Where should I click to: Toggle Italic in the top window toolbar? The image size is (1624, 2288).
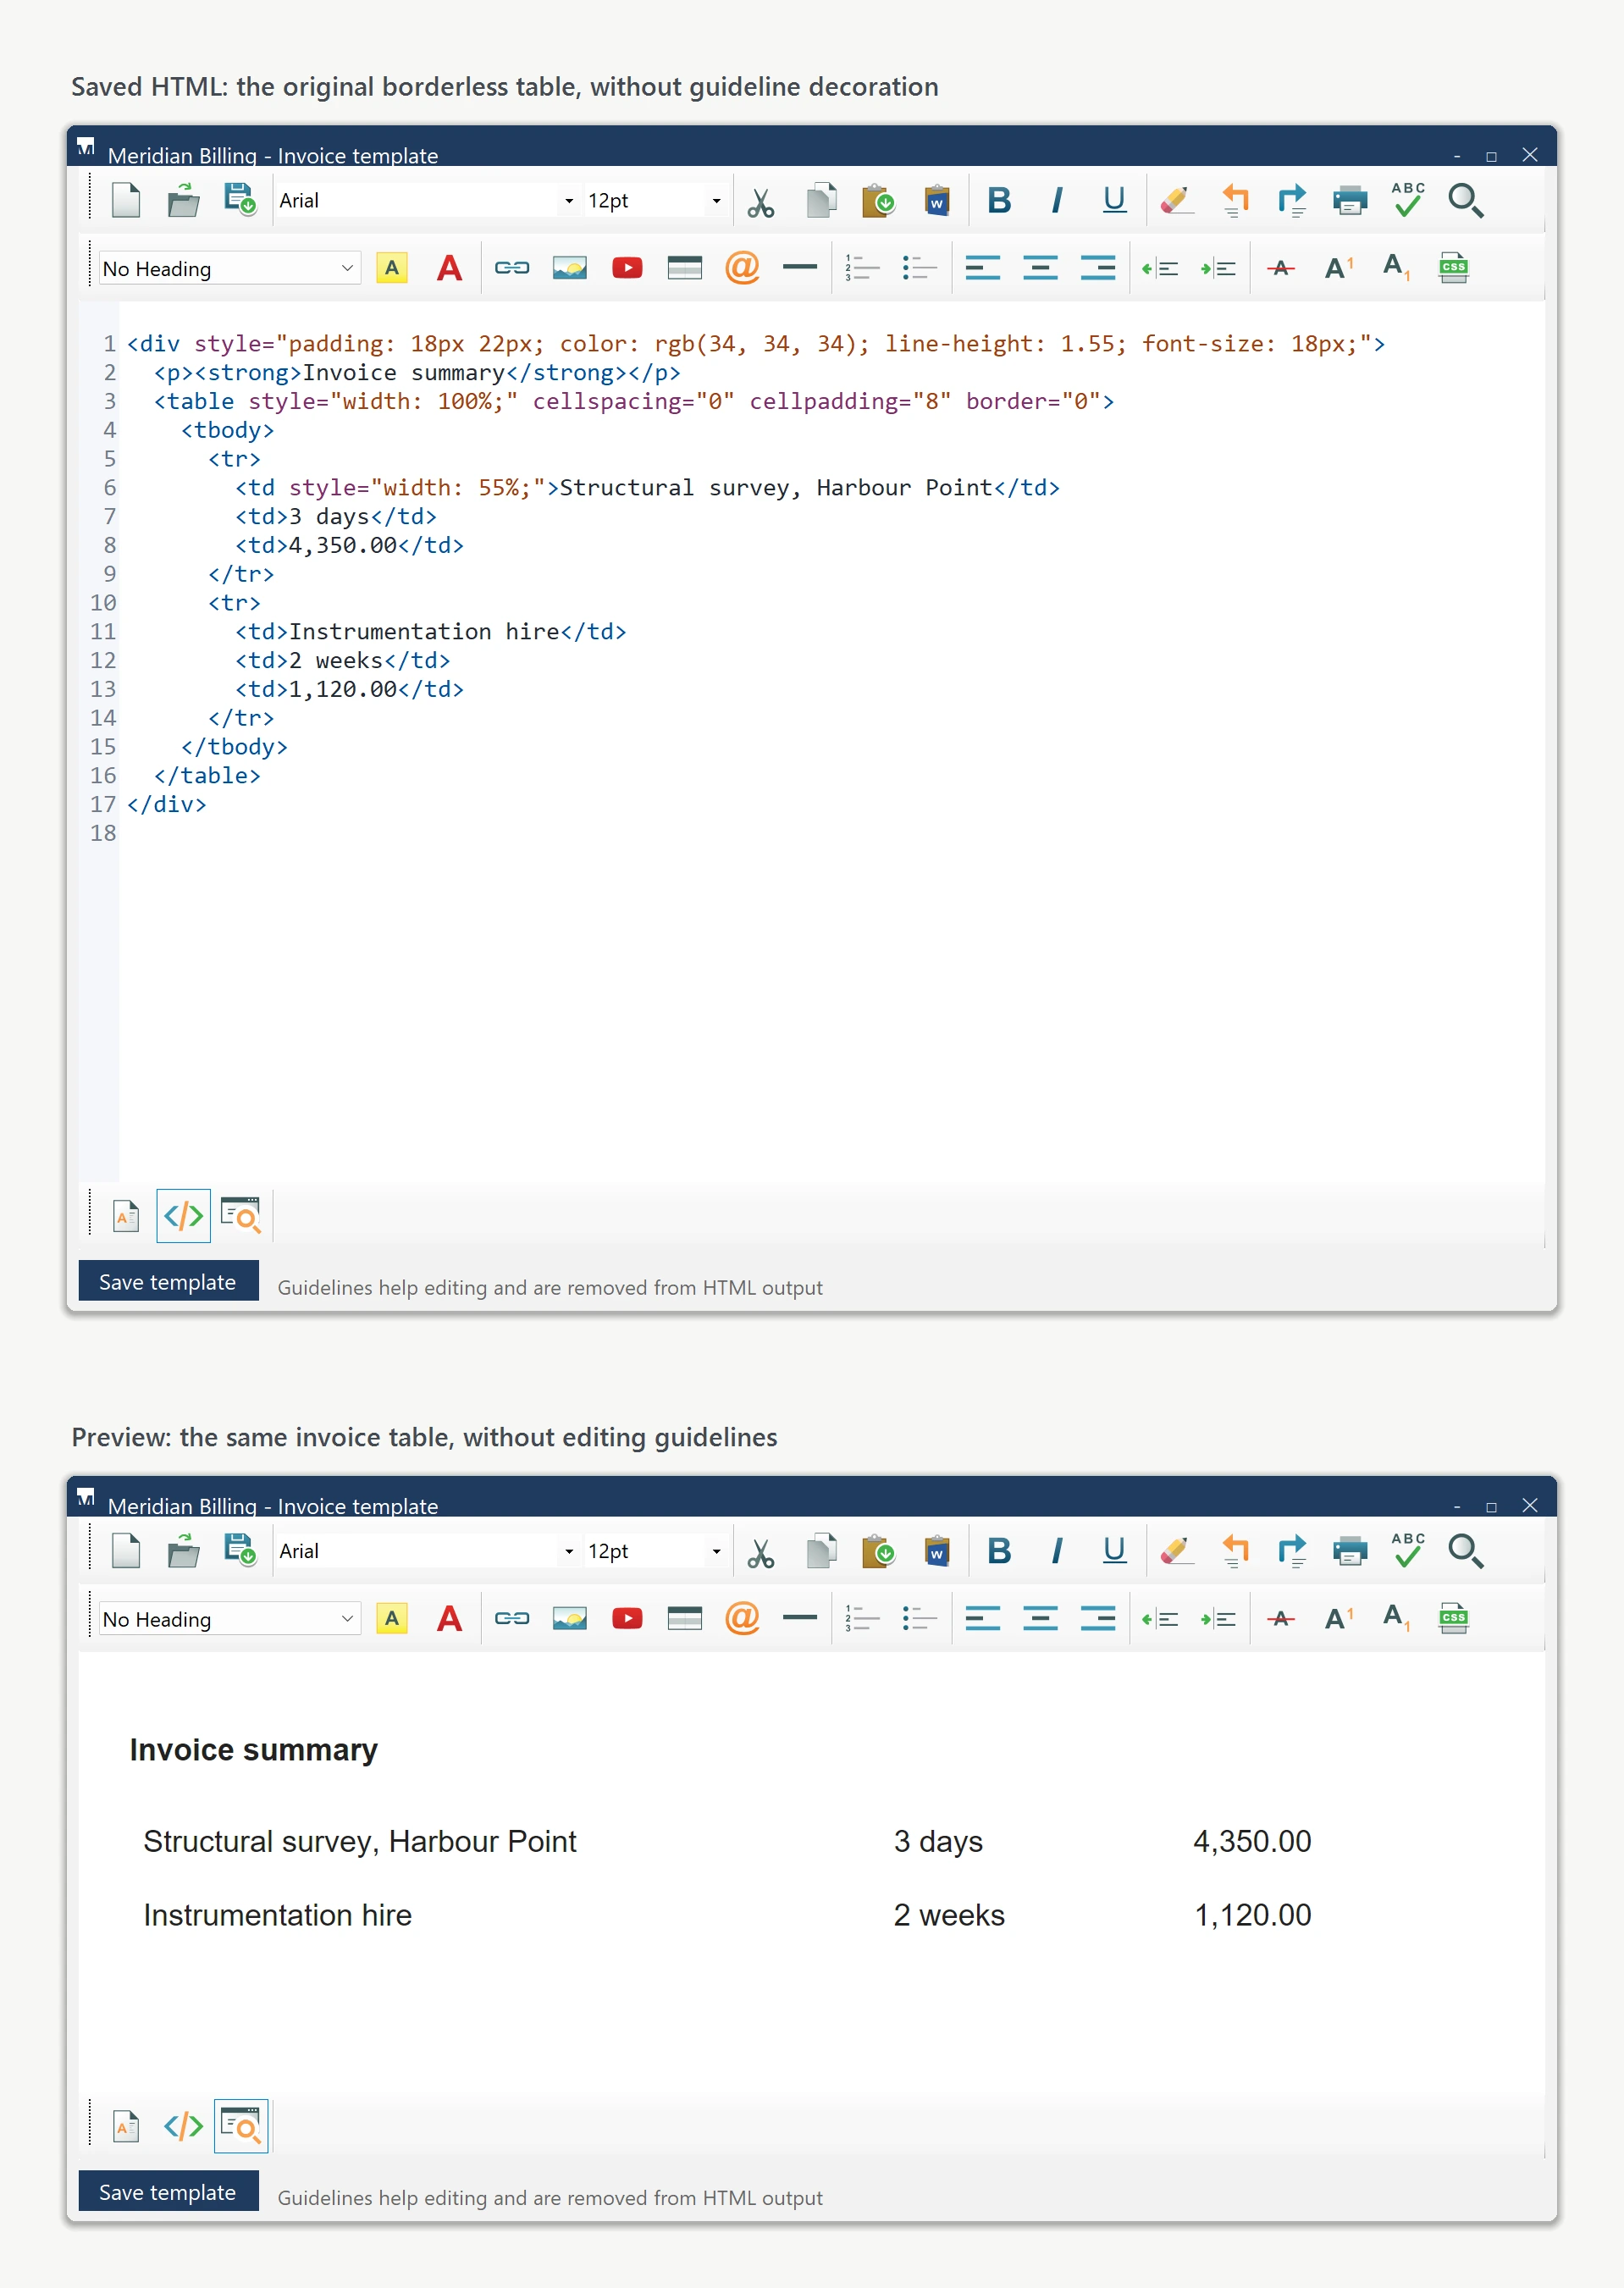[1056, 201]
